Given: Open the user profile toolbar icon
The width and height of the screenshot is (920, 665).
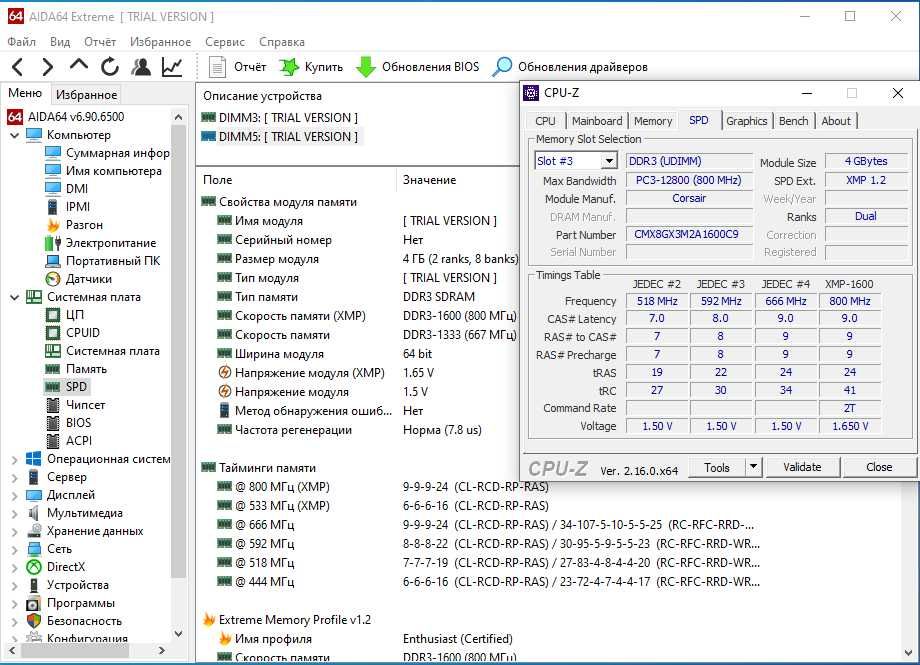Looking at the screenshot, I should (x=141, y=67).
